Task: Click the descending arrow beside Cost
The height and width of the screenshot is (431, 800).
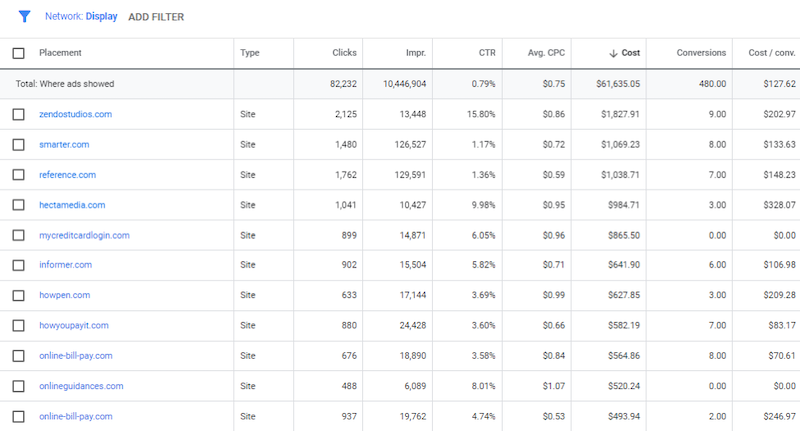Action: point(613,53)
